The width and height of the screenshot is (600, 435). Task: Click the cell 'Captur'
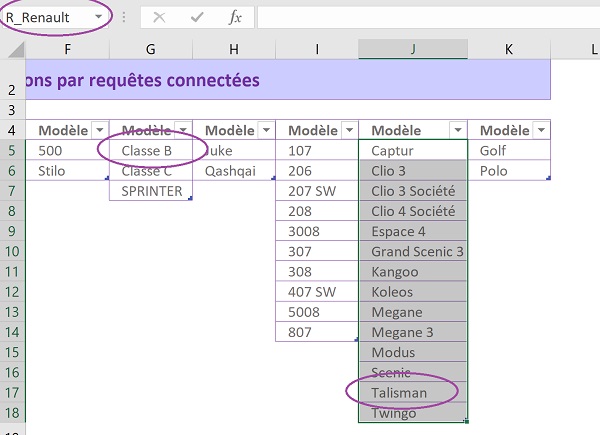(413, 150)
